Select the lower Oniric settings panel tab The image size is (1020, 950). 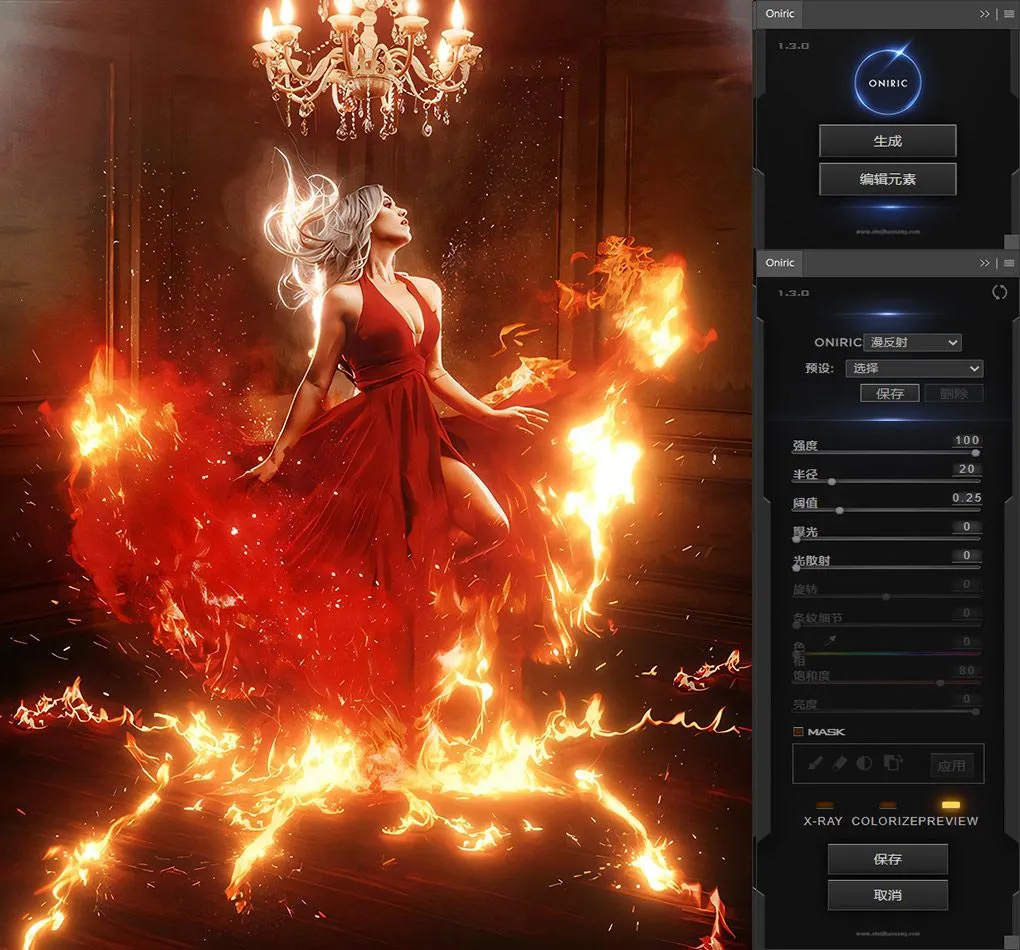[x=780, y=263]
